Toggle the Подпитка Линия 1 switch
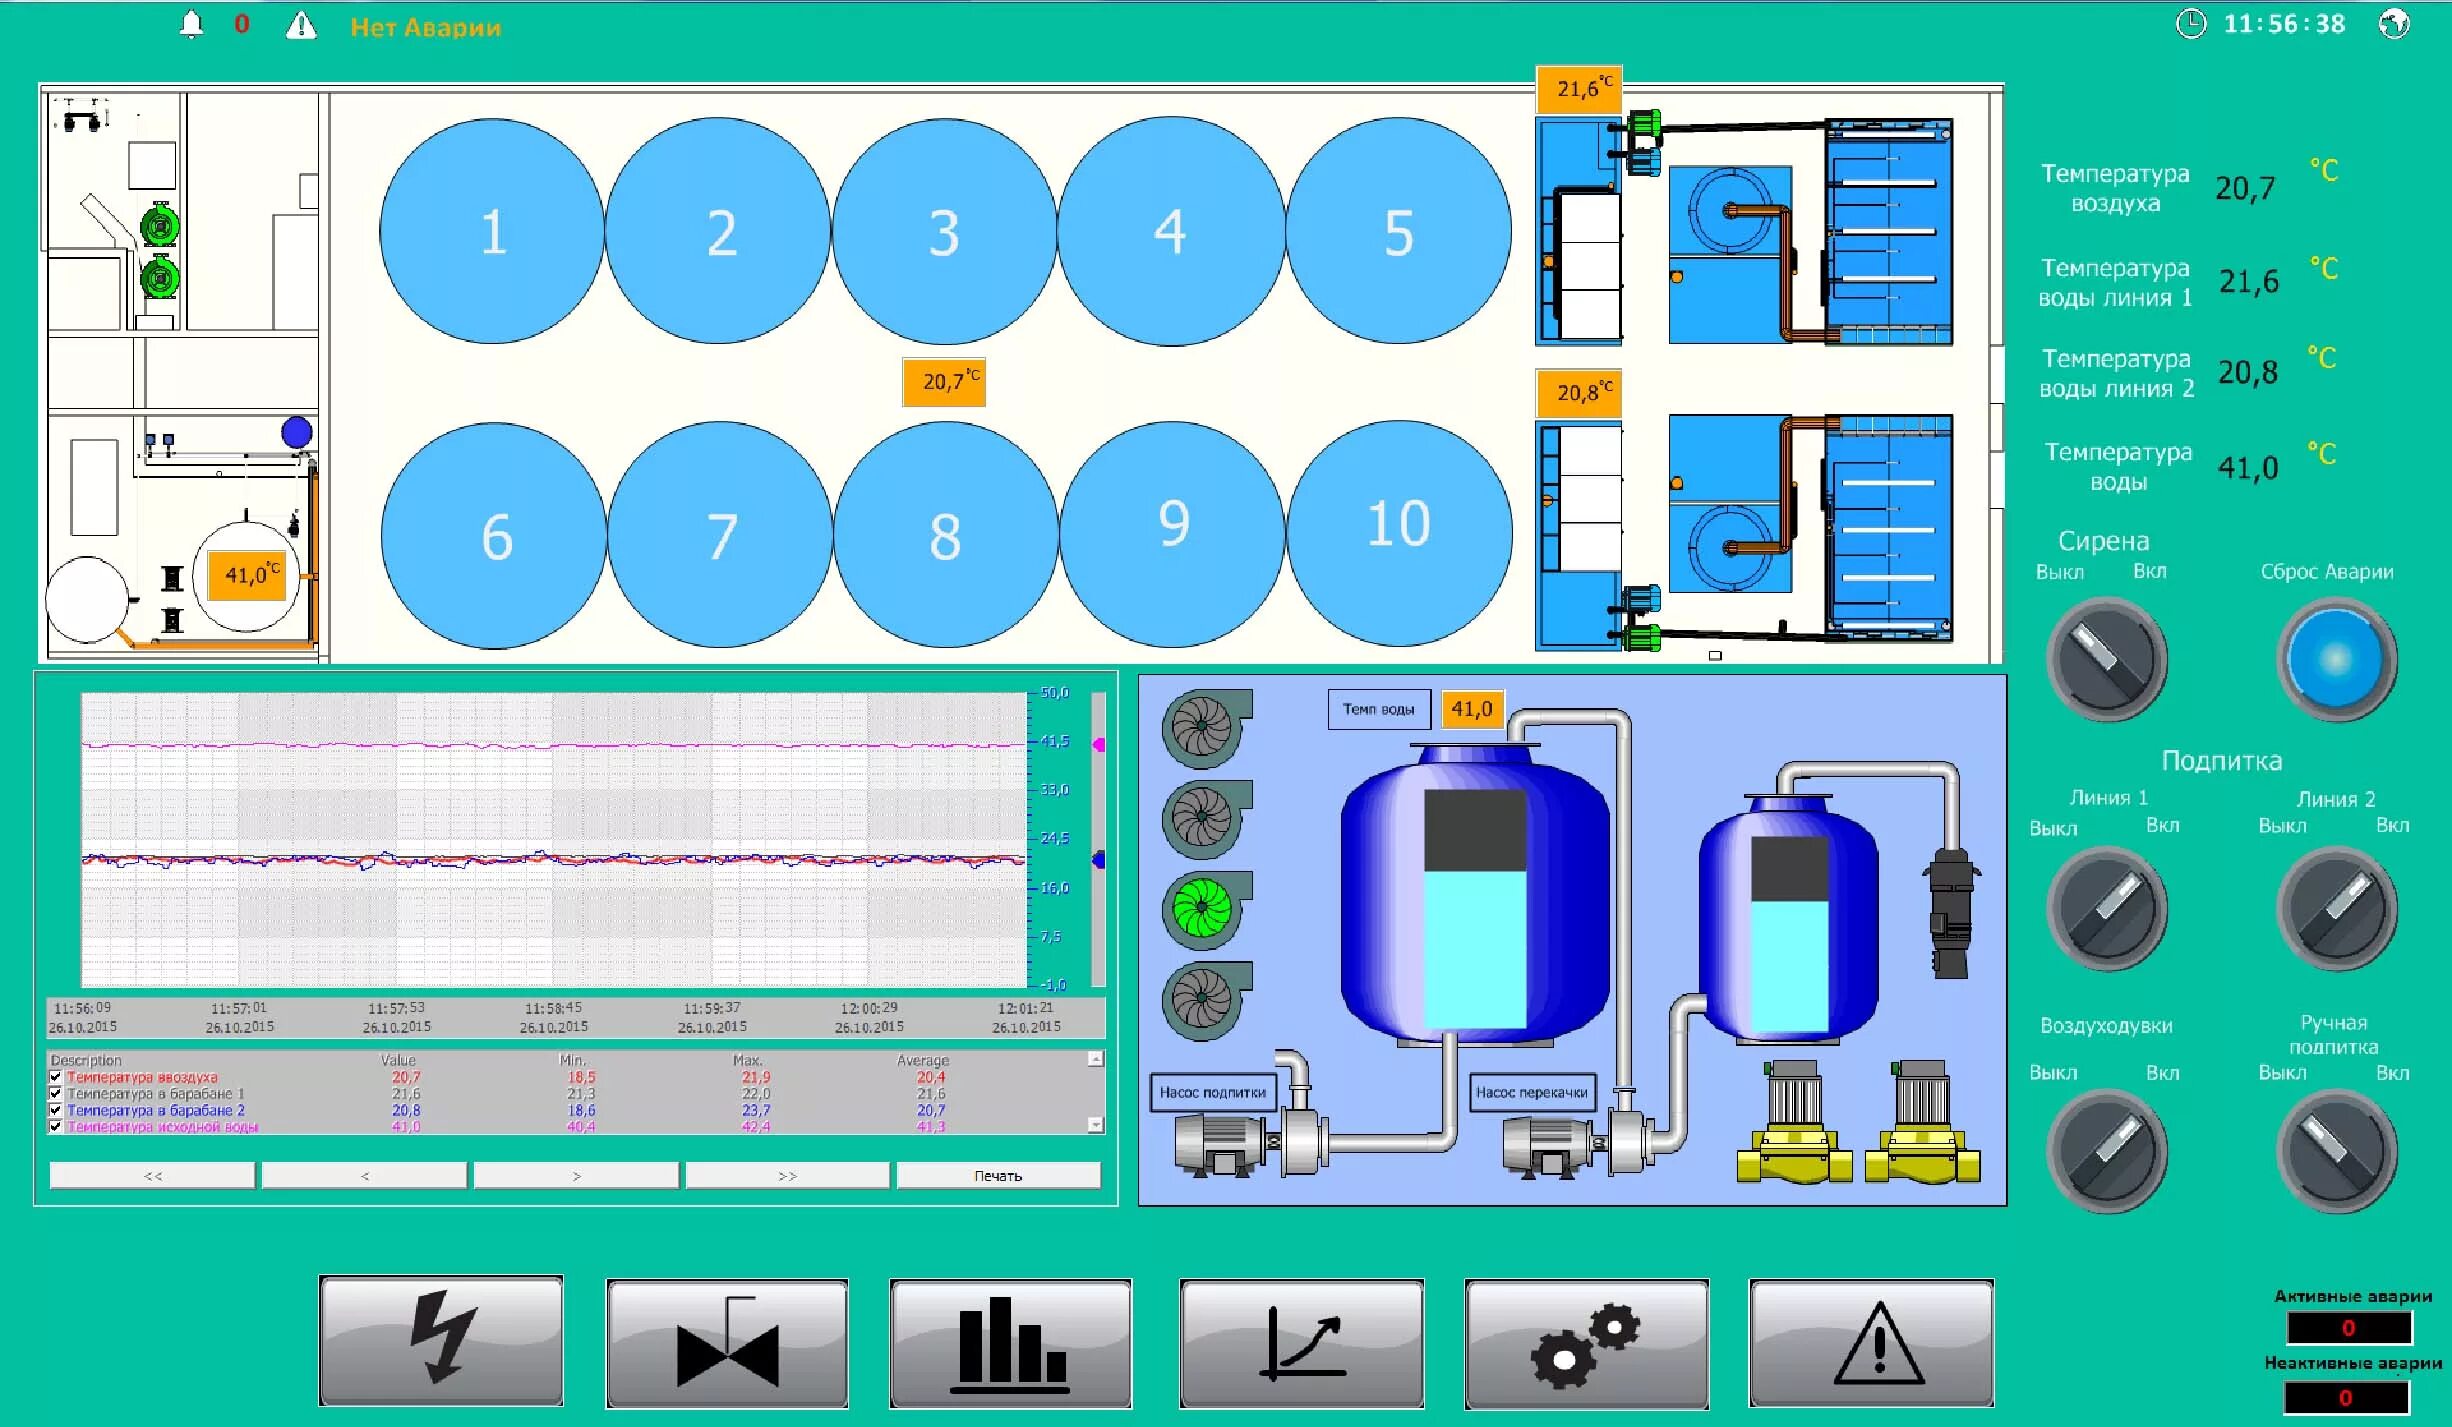The image size is (2452, 1427). click(x=2107, y=908)
